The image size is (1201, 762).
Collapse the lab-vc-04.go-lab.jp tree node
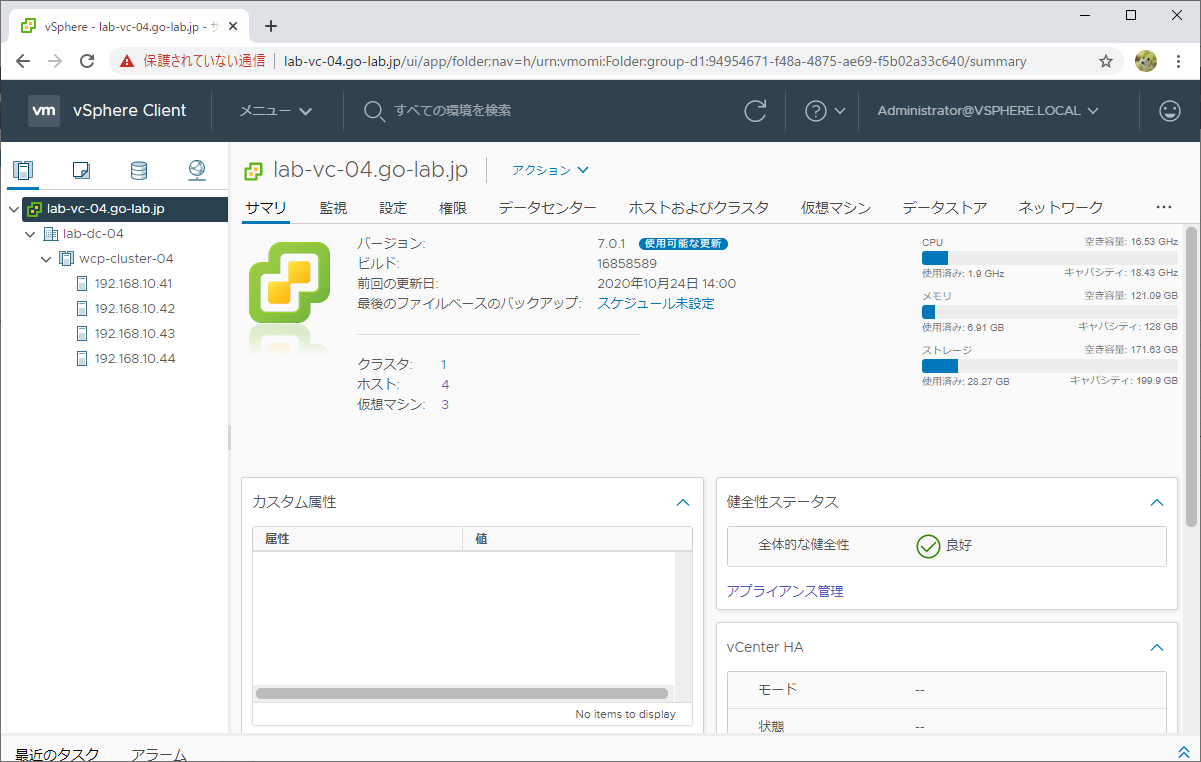click(13, 210)
